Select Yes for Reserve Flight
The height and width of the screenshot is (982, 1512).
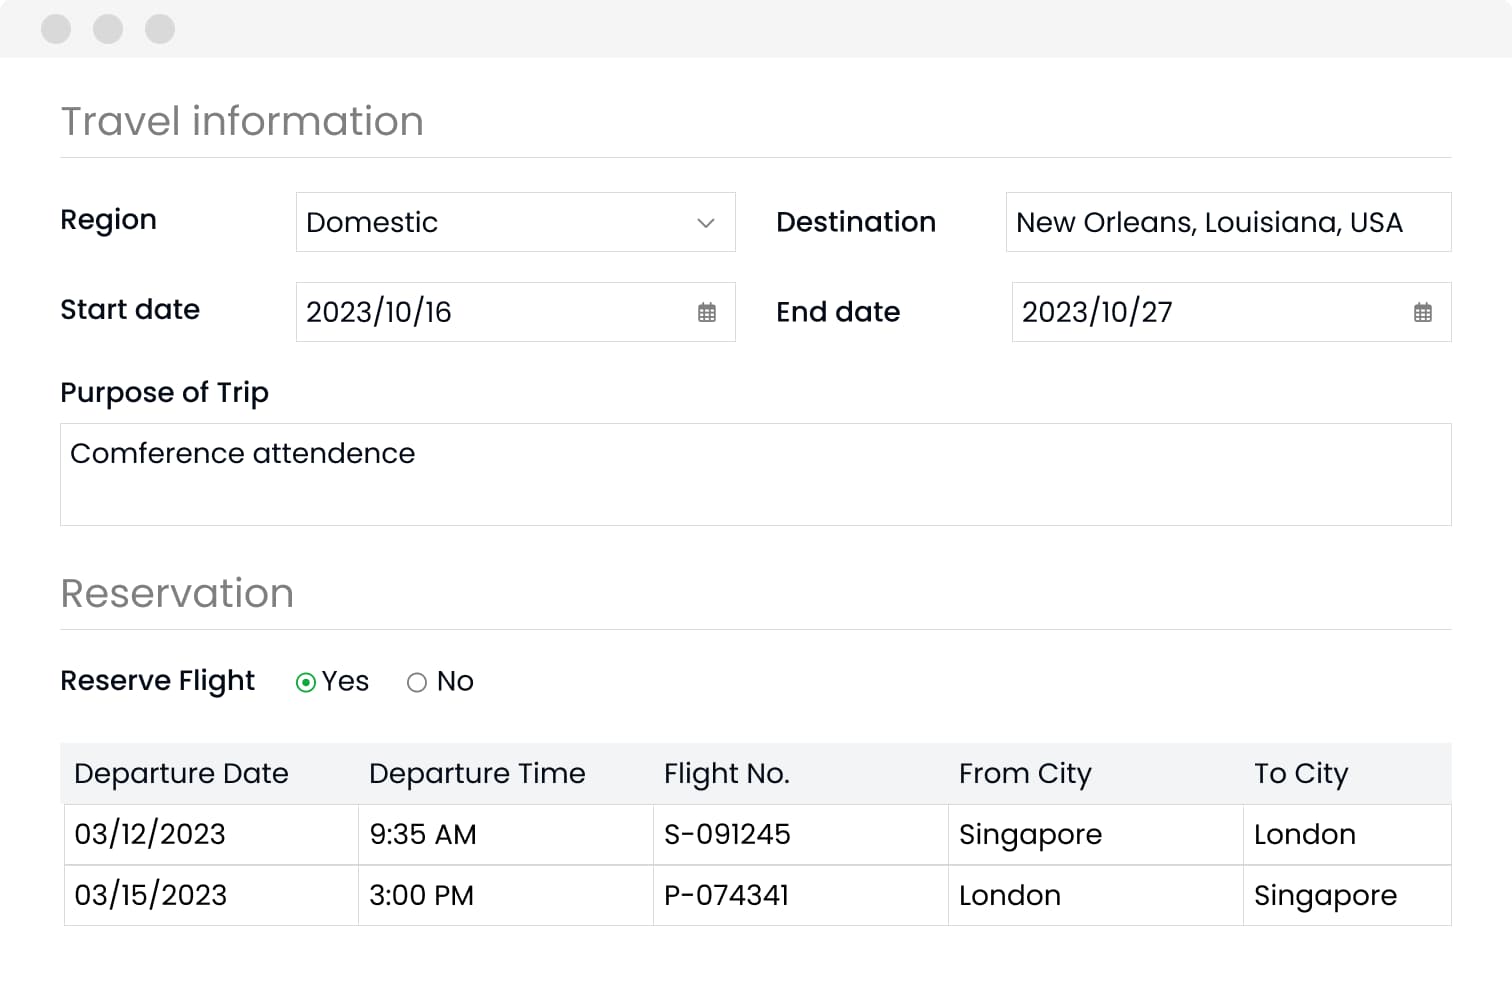pyautogui.click(x=306, y=682)
